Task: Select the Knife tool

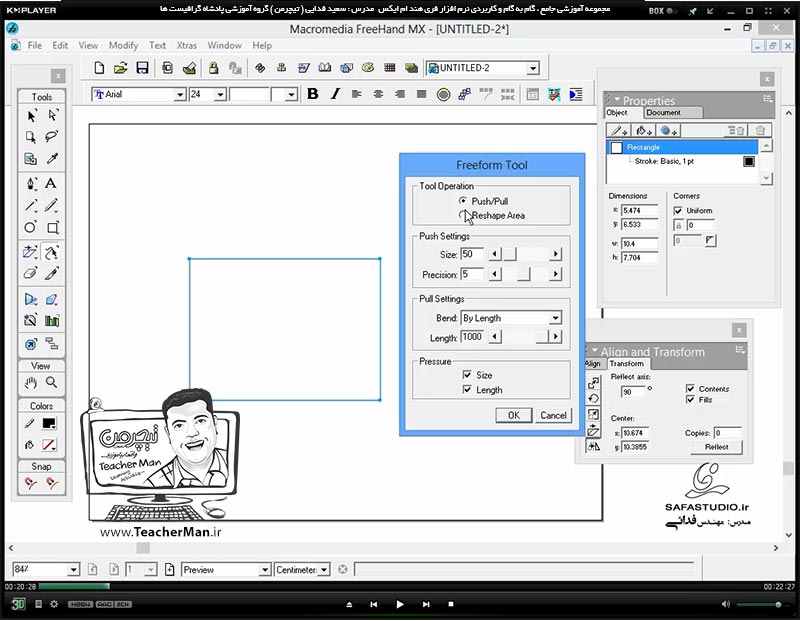Action: tap(52, 274)
